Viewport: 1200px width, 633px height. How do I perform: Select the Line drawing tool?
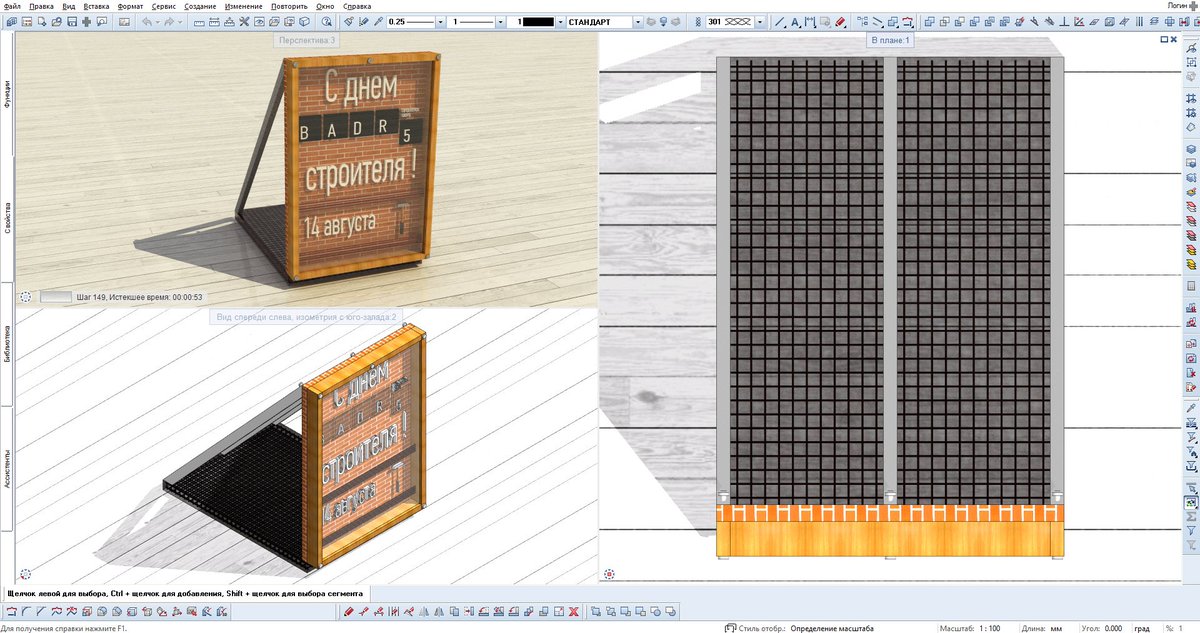(781, 21)
